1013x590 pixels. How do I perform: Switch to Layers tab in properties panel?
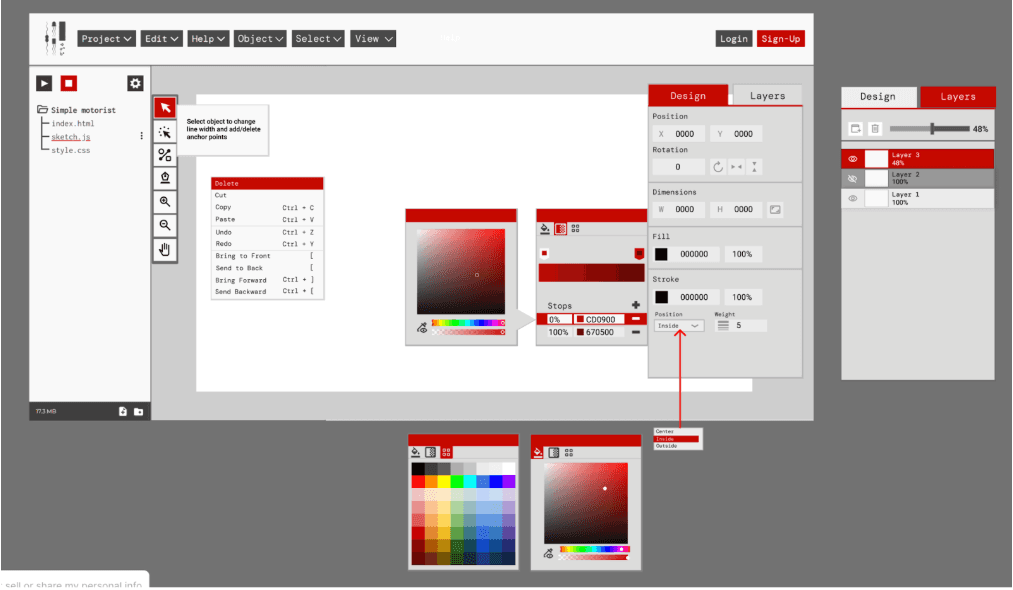pyautogui.click(x=768, y=96)
